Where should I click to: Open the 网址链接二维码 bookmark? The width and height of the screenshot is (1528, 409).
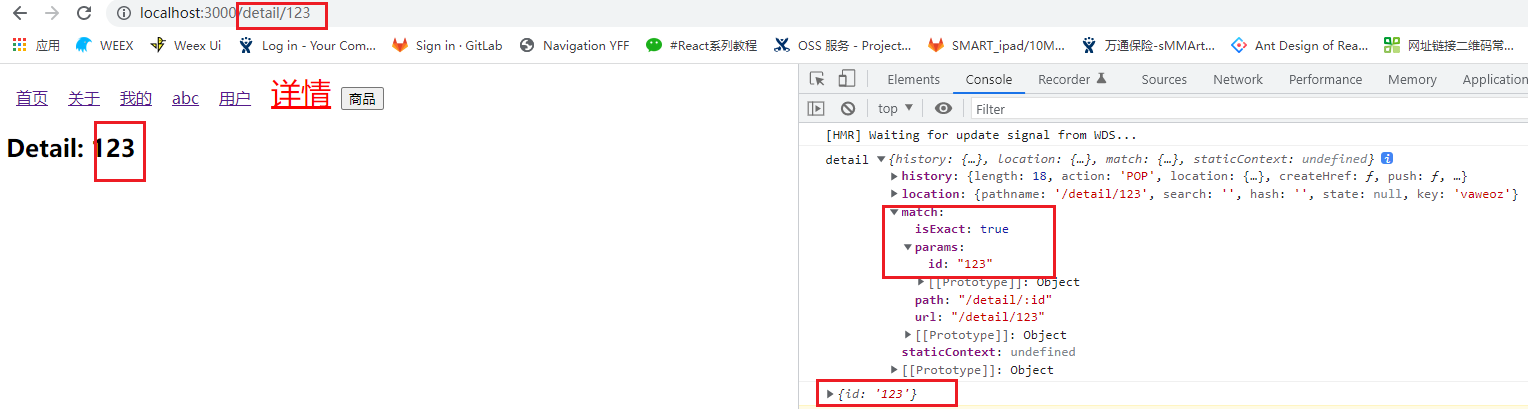point(1449,45)
